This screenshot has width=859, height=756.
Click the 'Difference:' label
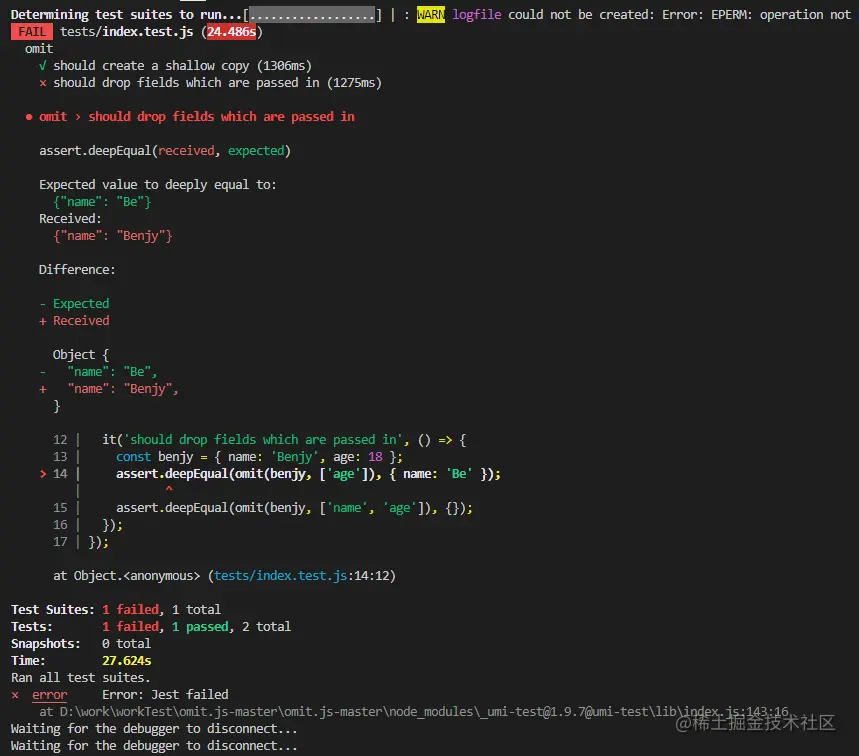click(x=77, y=270)
